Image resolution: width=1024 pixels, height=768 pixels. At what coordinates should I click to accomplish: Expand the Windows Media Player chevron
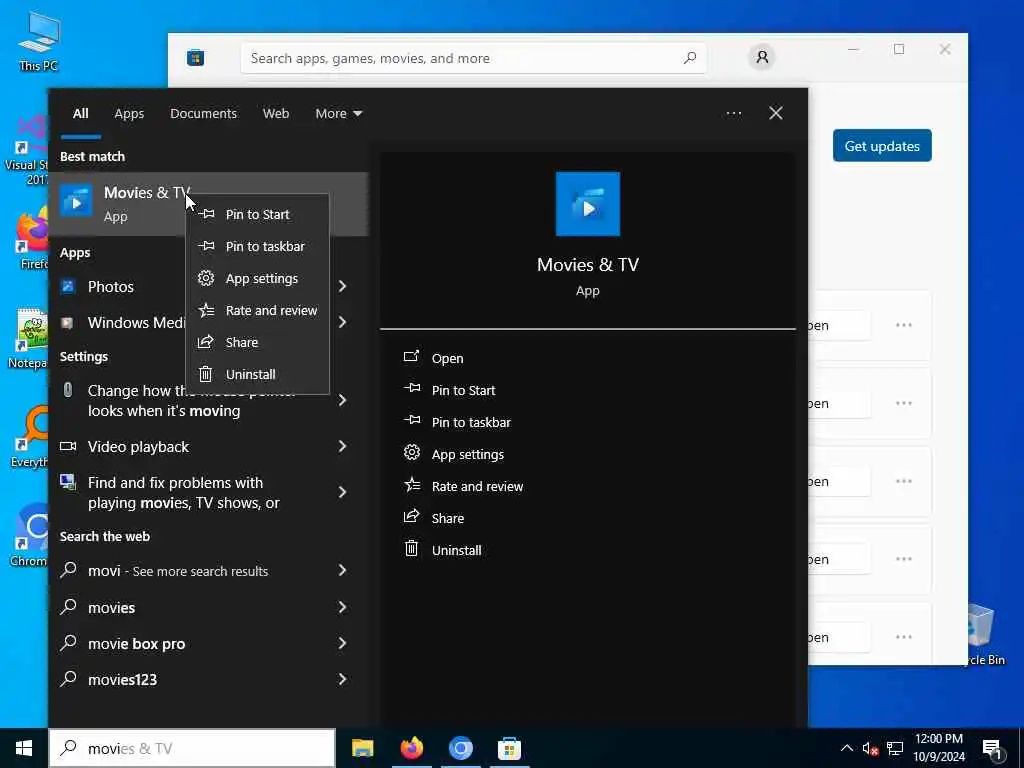(342, 322)
